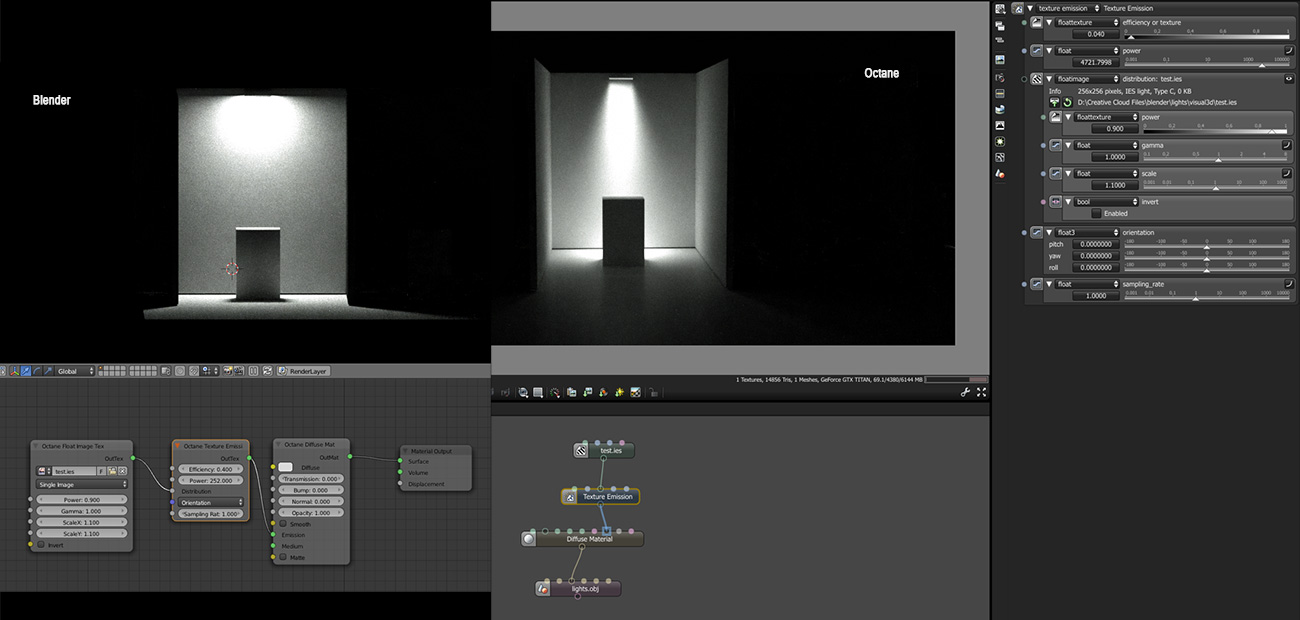Click the test.ies node's hatched texture icon

click(x=581, y=451)
